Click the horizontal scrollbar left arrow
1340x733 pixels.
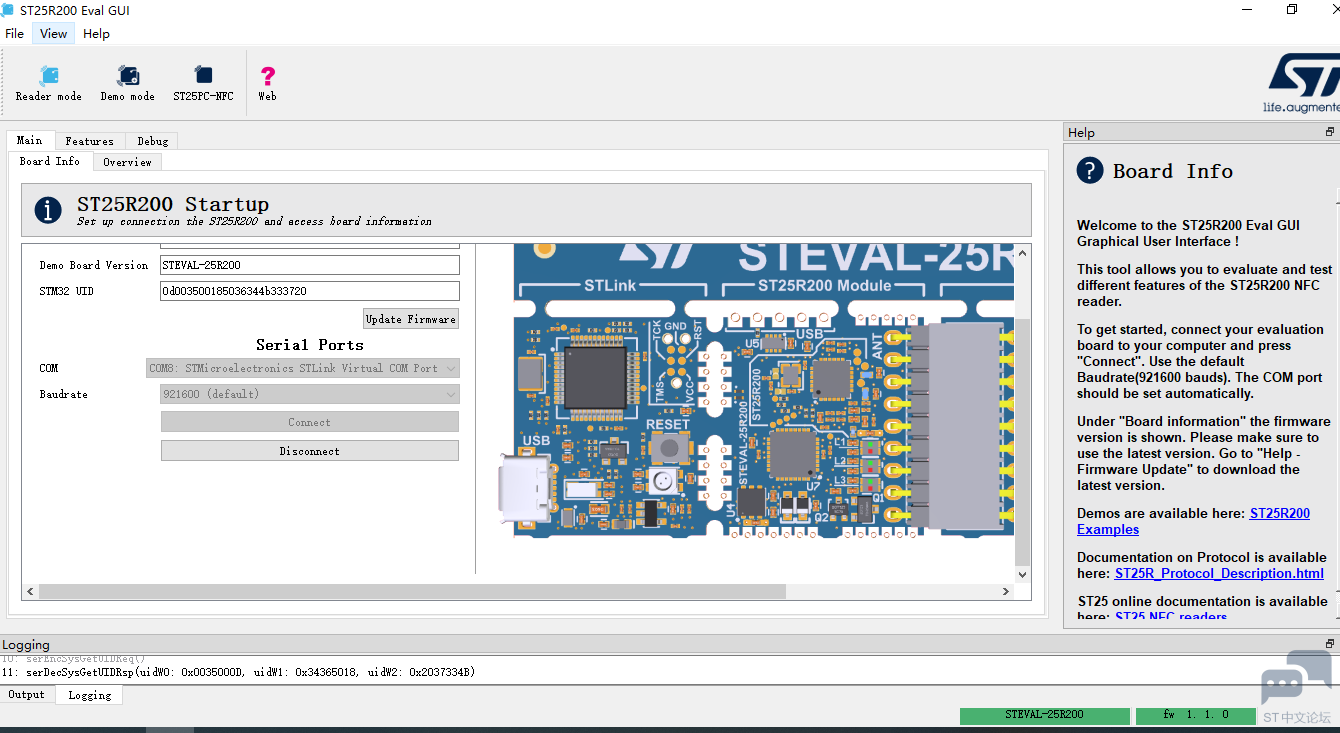[30, 591]
